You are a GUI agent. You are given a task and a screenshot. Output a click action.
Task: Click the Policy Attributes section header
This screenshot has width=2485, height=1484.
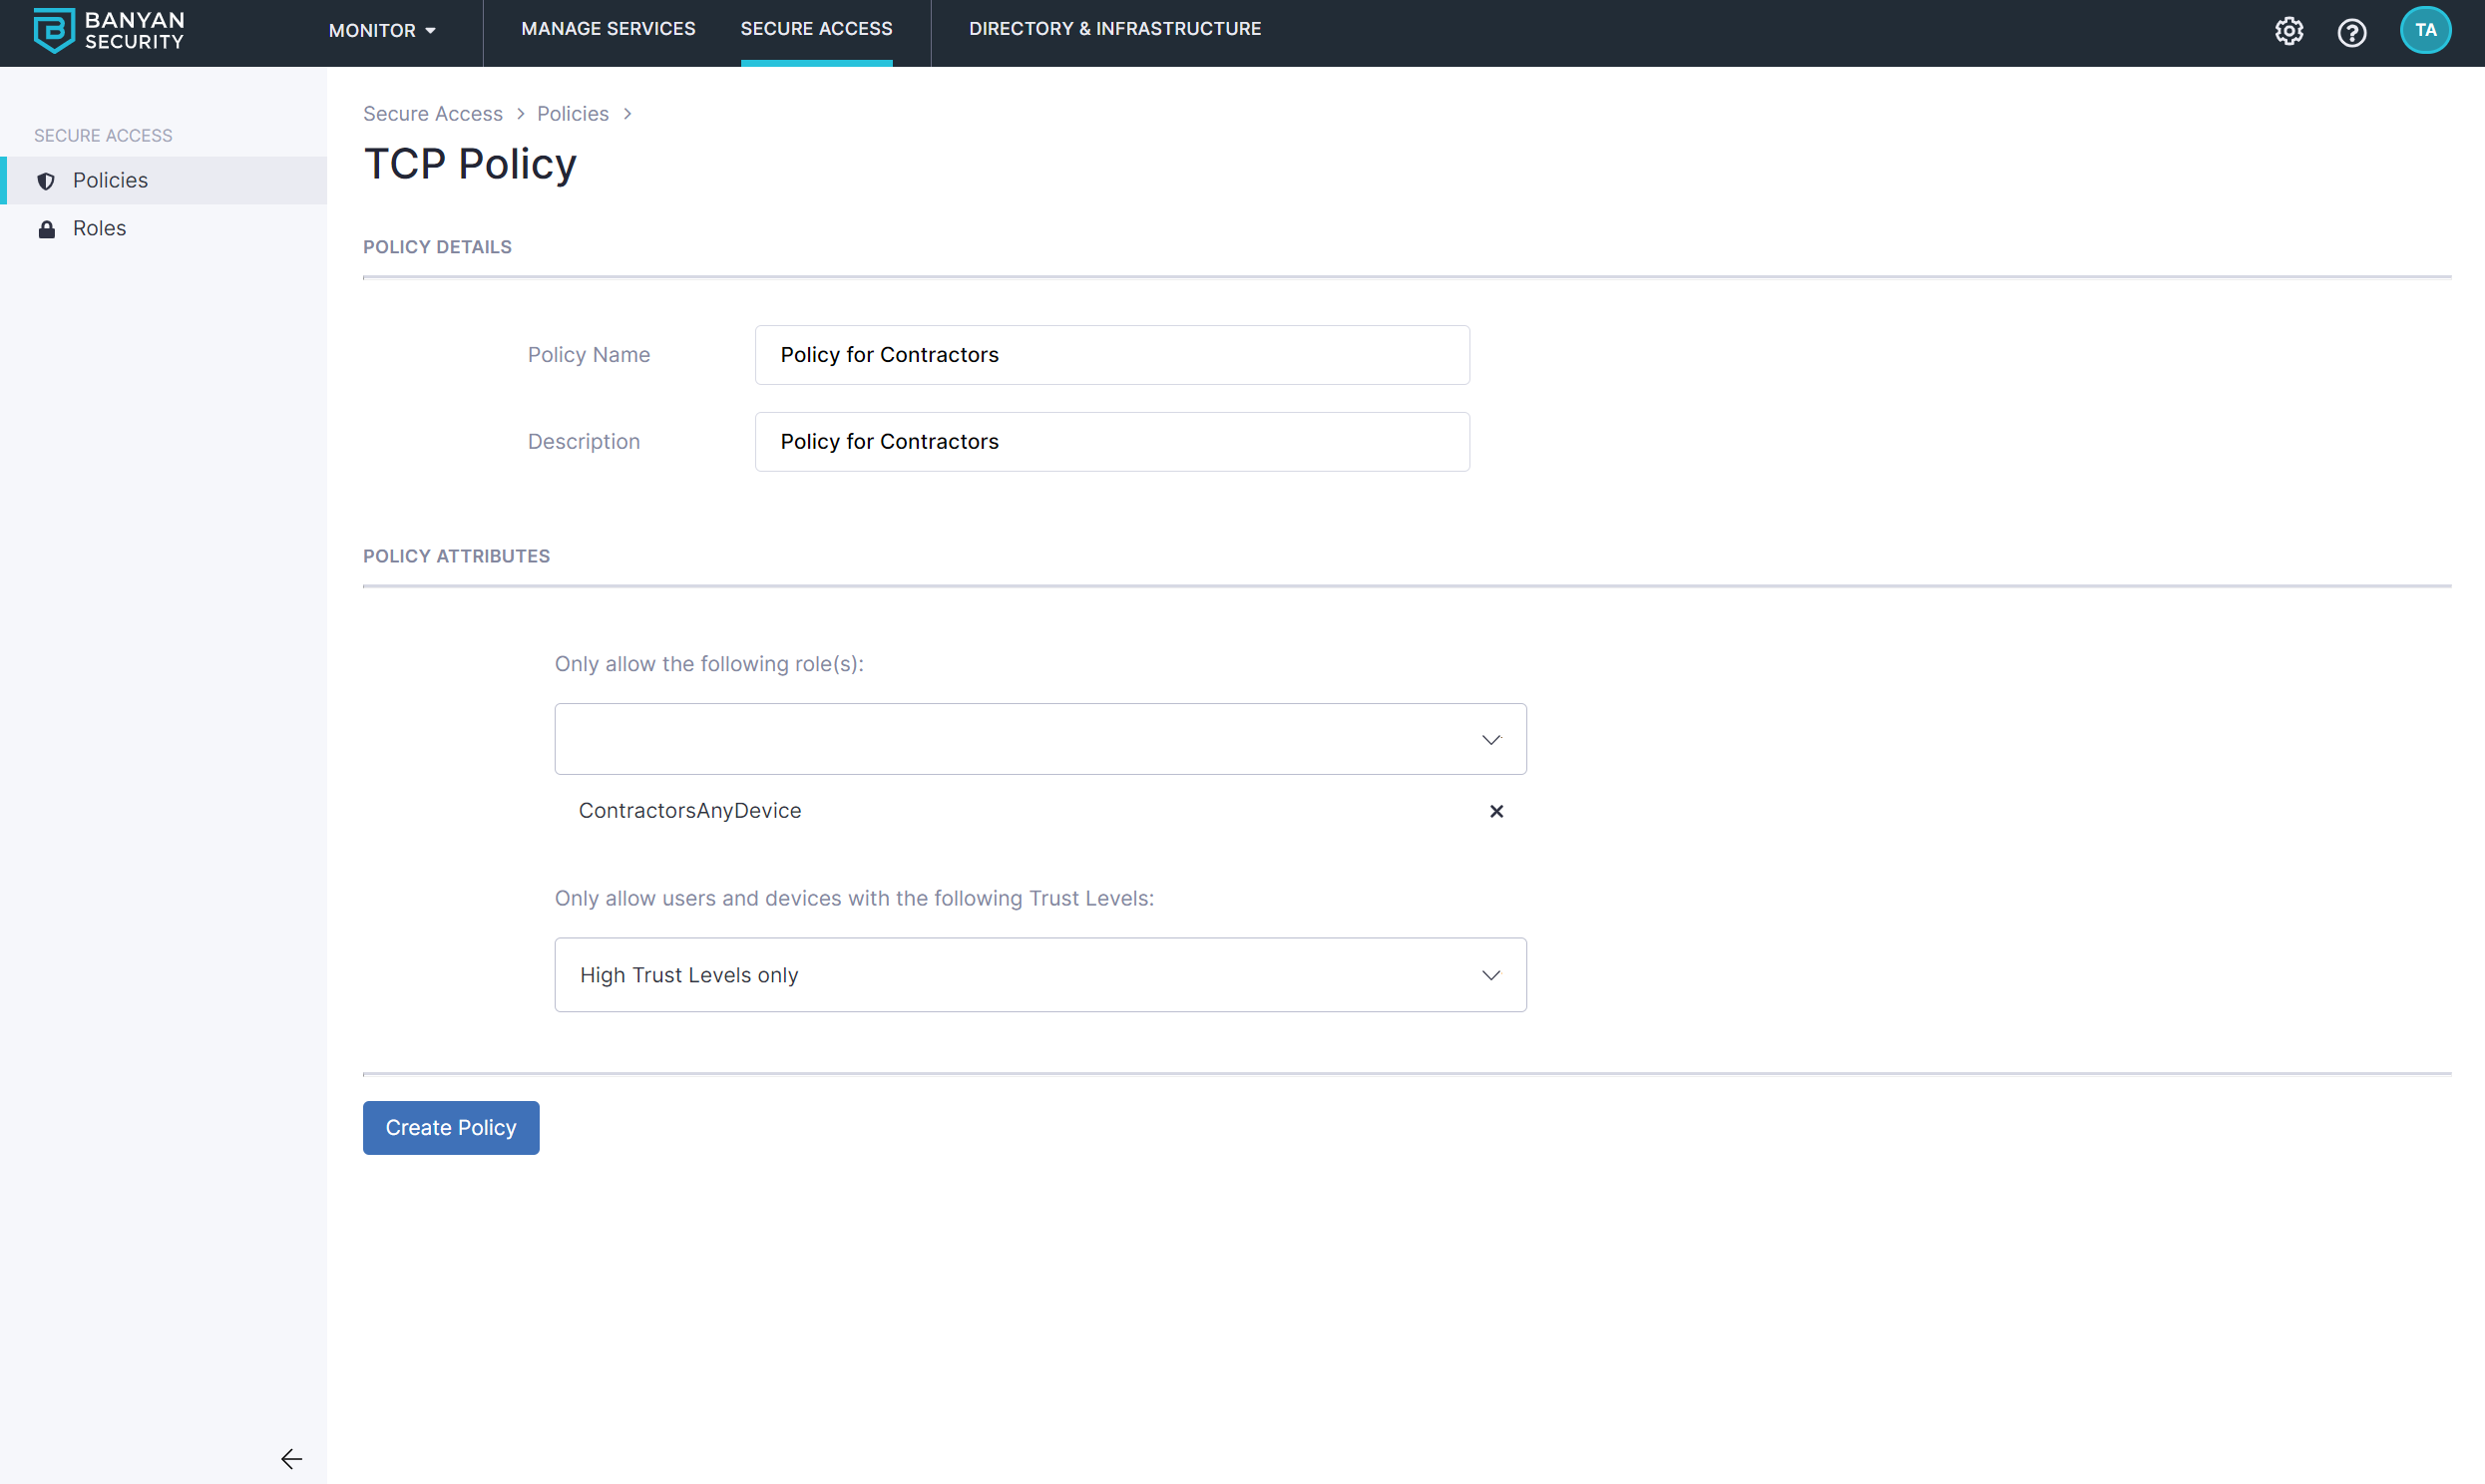[456, 556]
